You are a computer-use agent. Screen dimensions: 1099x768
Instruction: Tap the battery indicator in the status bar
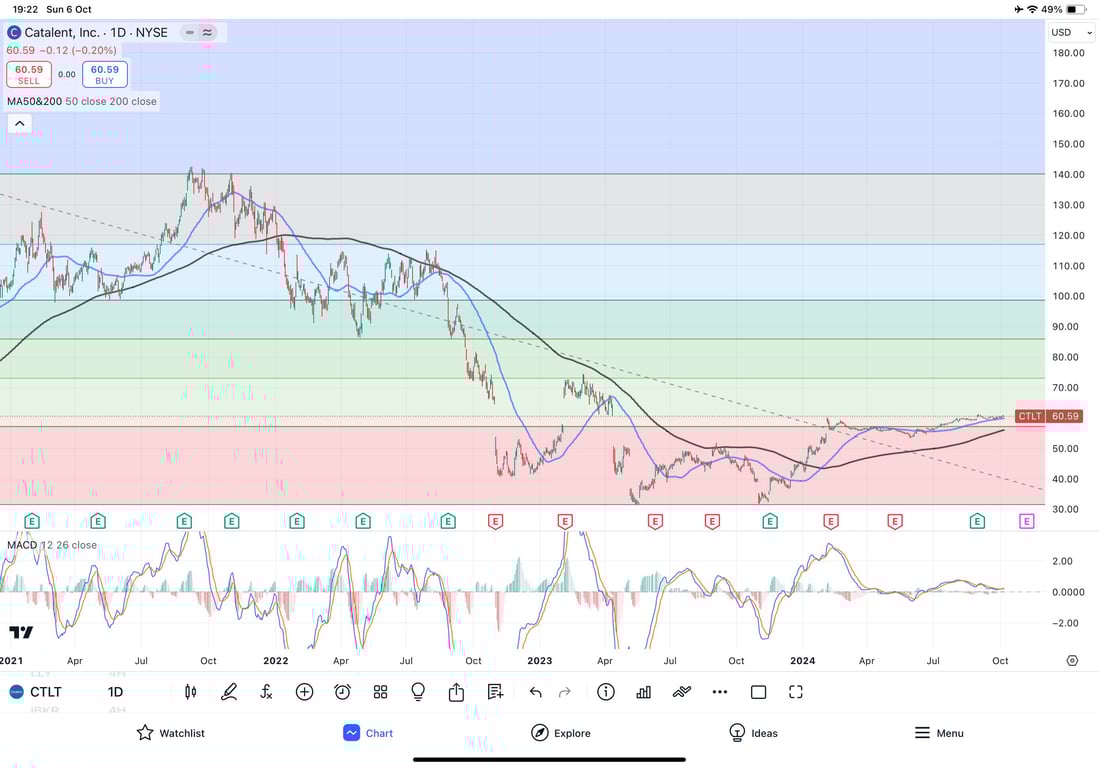click(x=1076, y=9)
